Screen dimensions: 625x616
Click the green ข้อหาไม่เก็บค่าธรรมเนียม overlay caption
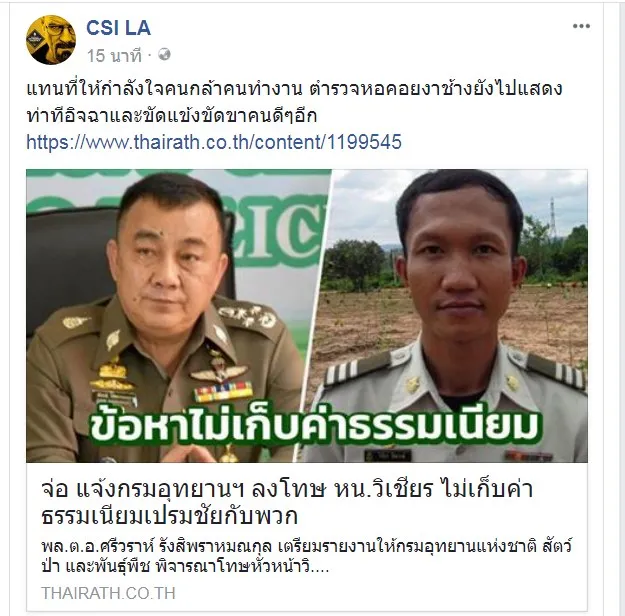[314, 427]
